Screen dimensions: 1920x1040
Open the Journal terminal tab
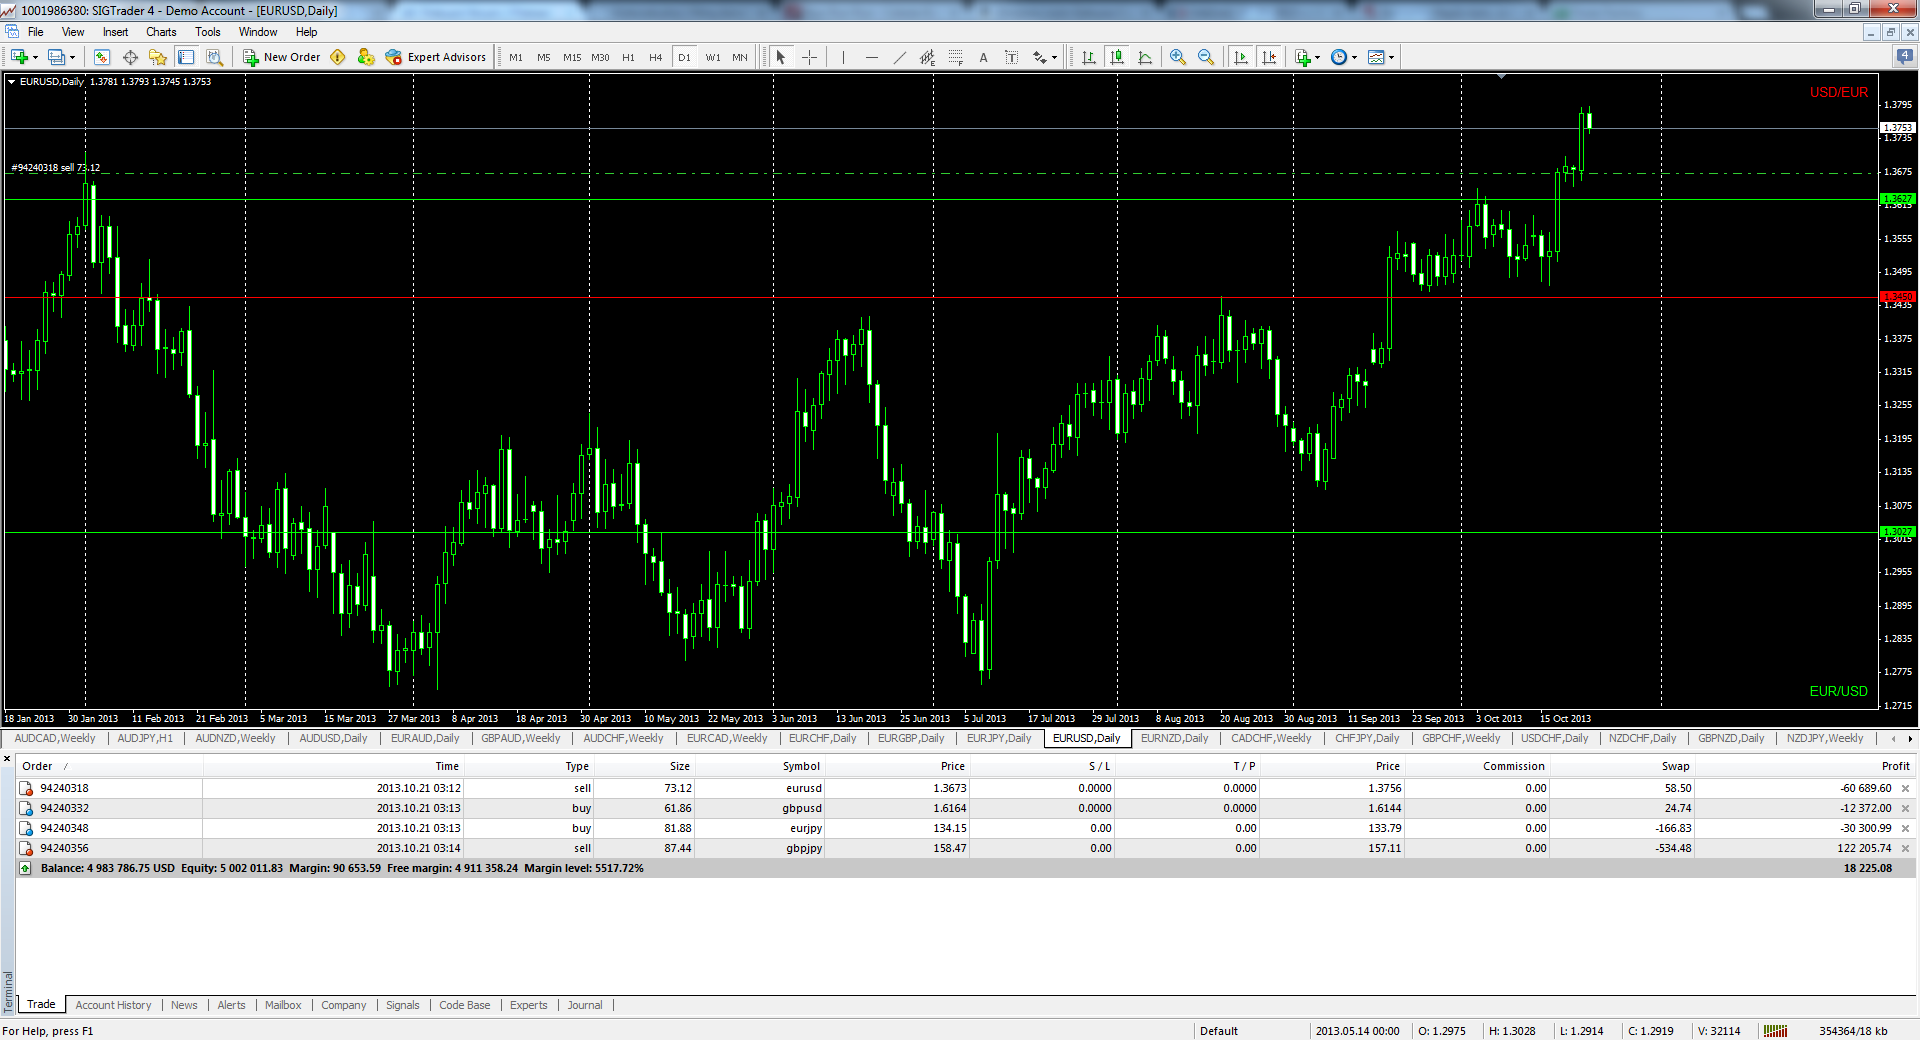coord(585,1005)
